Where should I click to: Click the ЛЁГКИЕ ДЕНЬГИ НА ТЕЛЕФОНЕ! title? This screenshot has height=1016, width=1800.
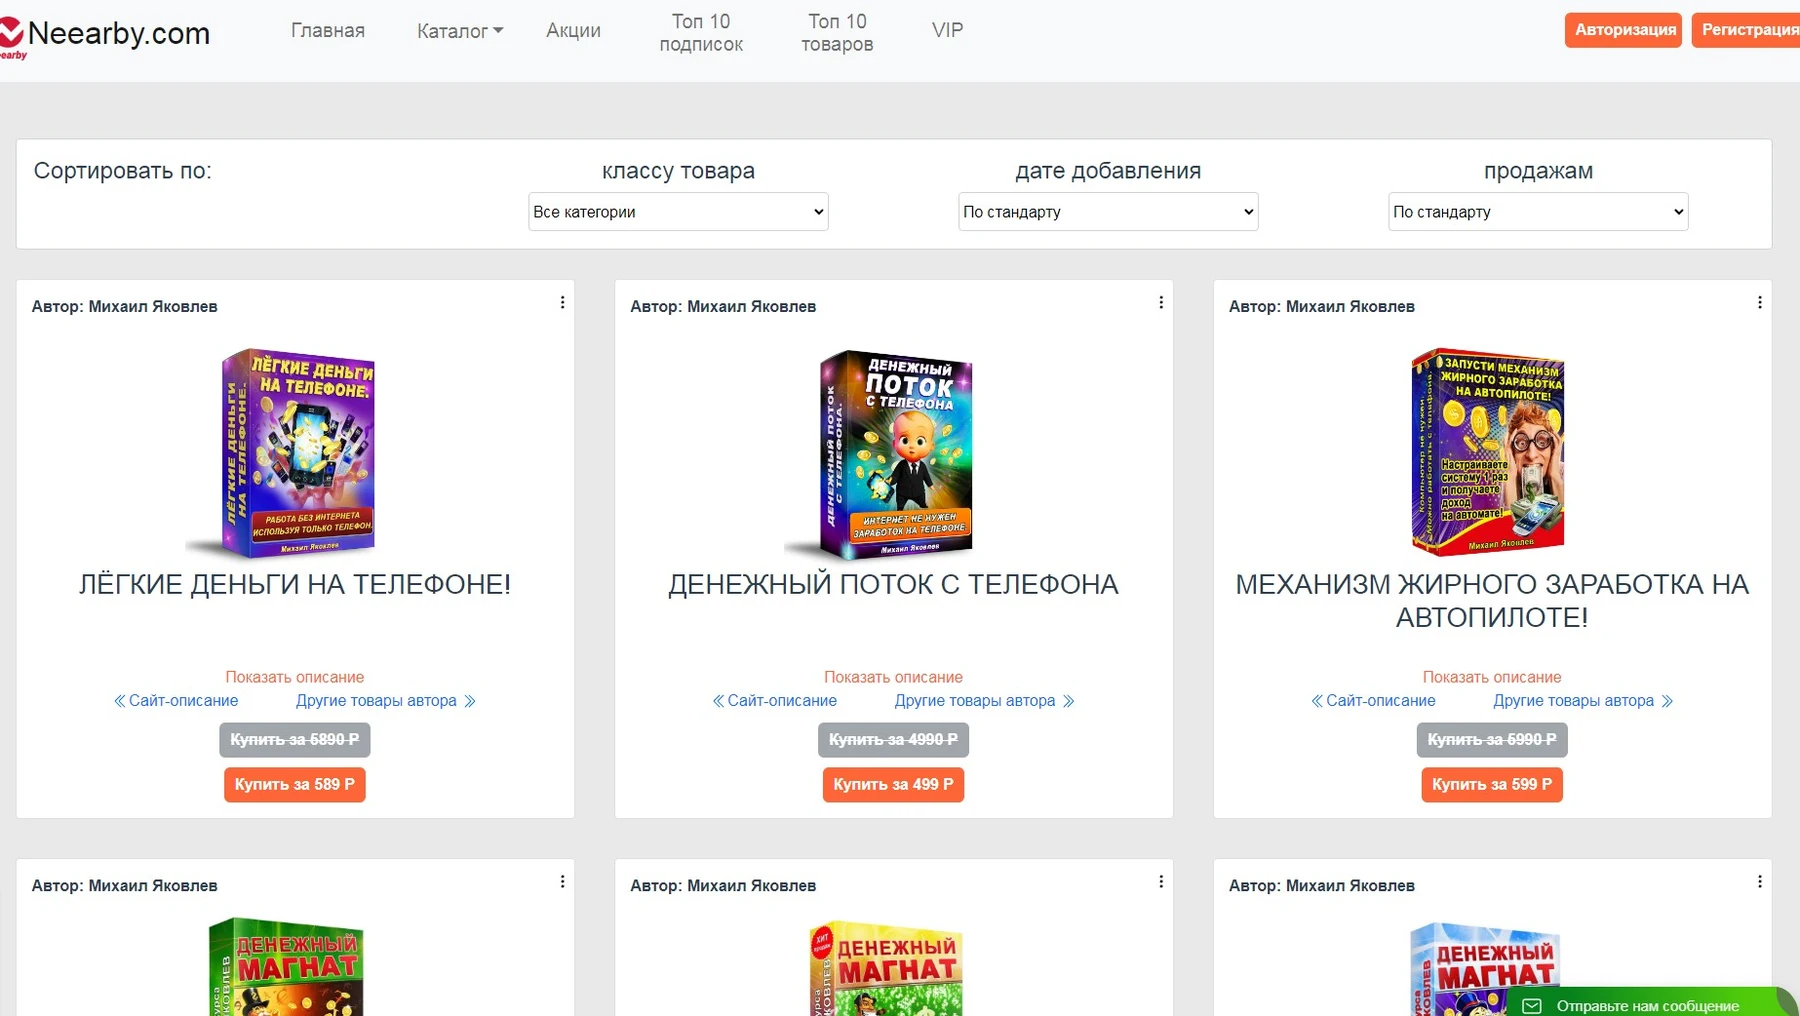pyautogui.click(x=295, y=585)
